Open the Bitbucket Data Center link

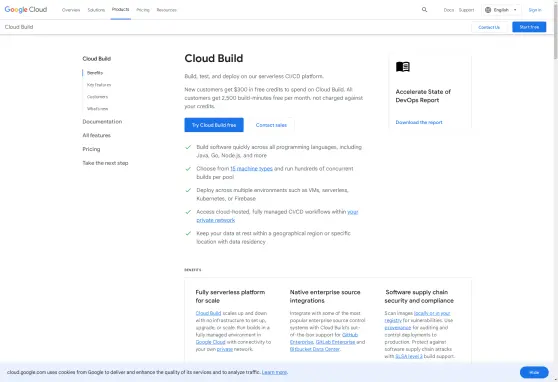(315, 349)
